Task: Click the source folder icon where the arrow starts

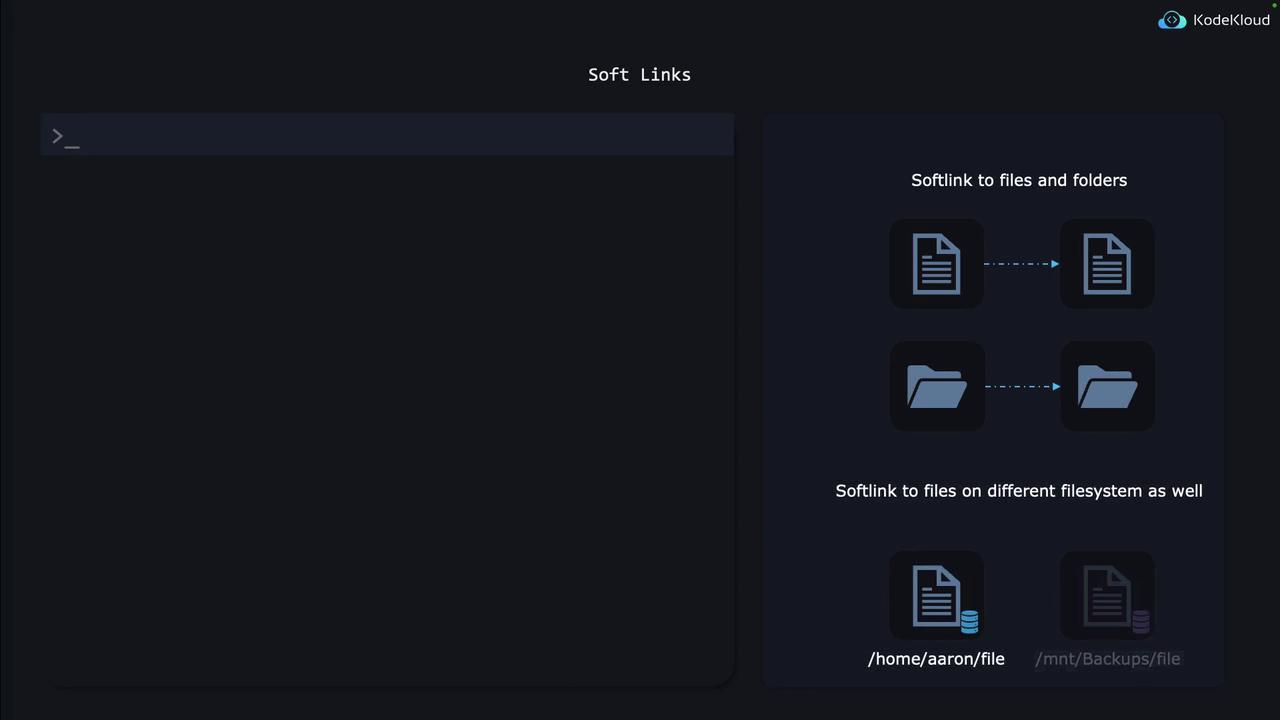Action: [x=936, y=386]
